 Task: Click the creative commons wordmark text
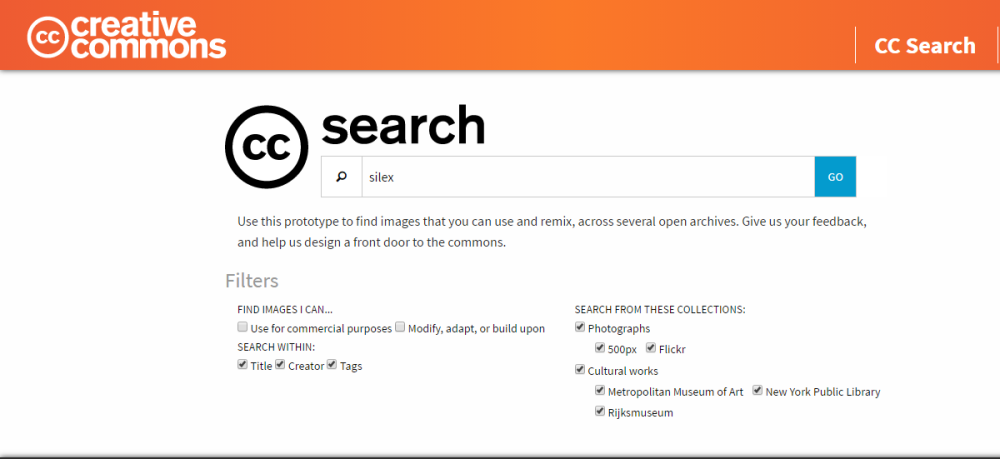point(149,36)
